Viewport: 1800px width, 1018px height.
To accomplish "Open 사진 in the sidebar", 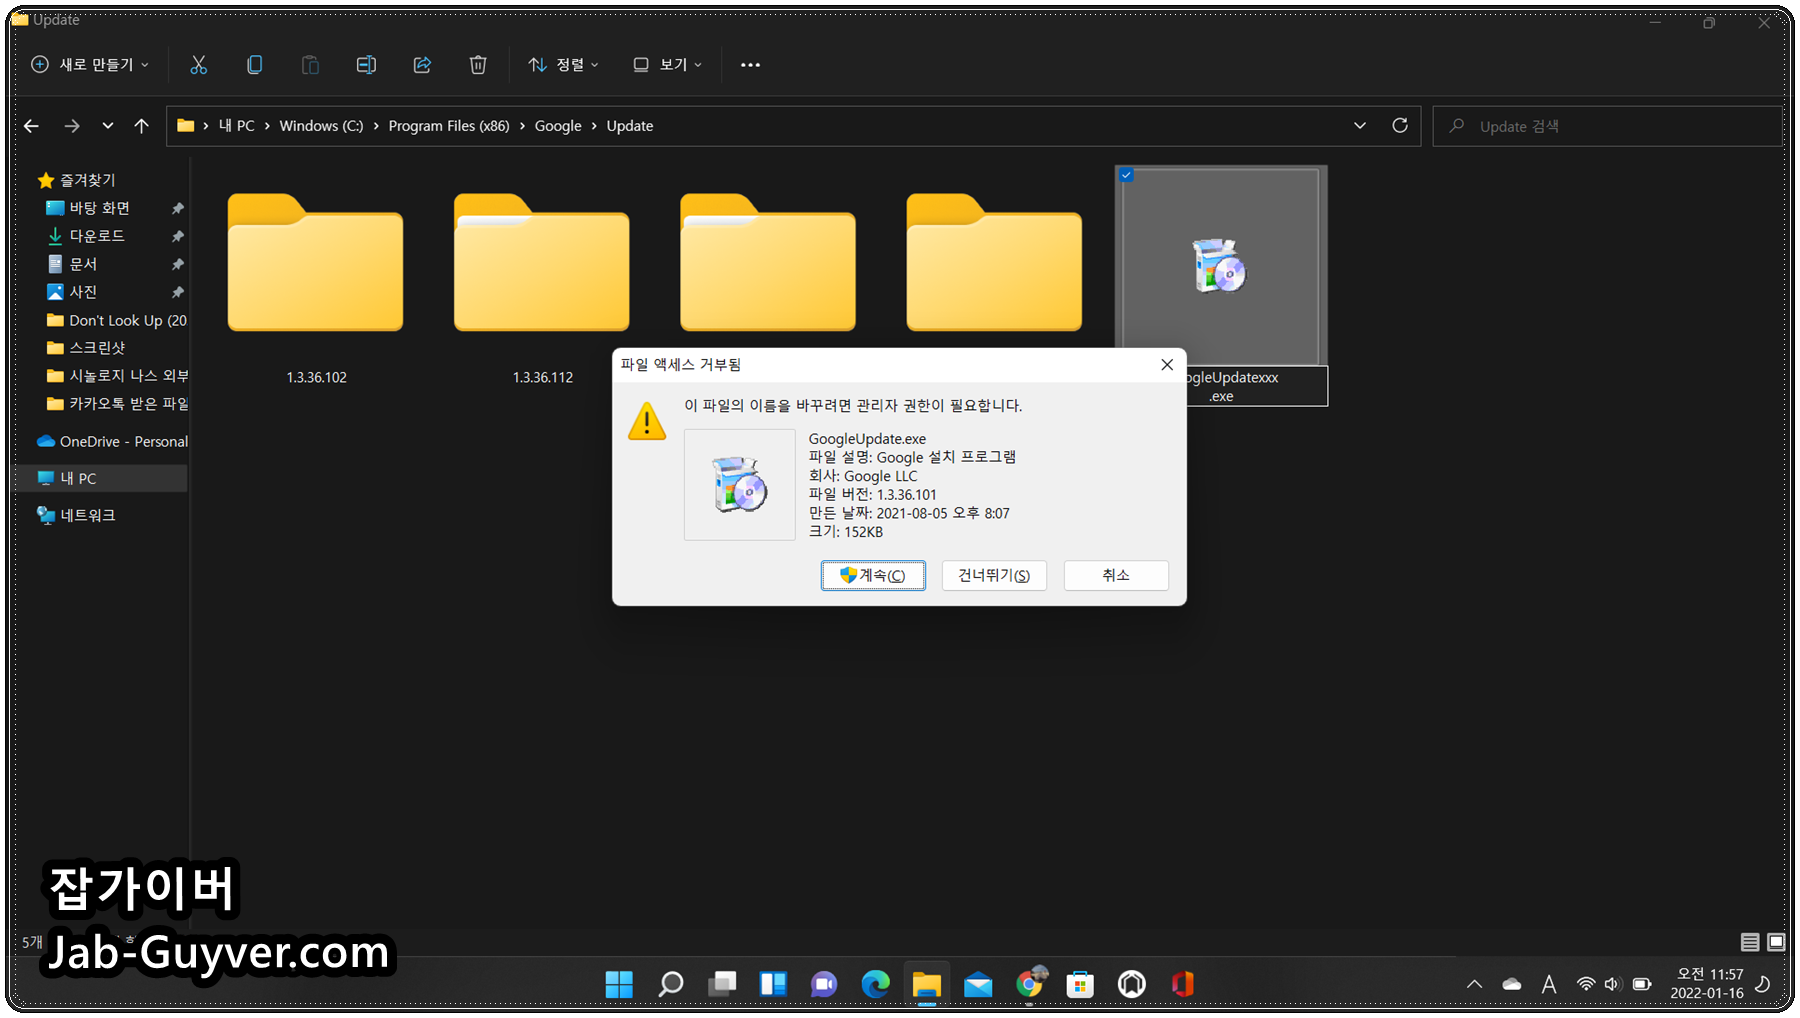I will (83, 292).
